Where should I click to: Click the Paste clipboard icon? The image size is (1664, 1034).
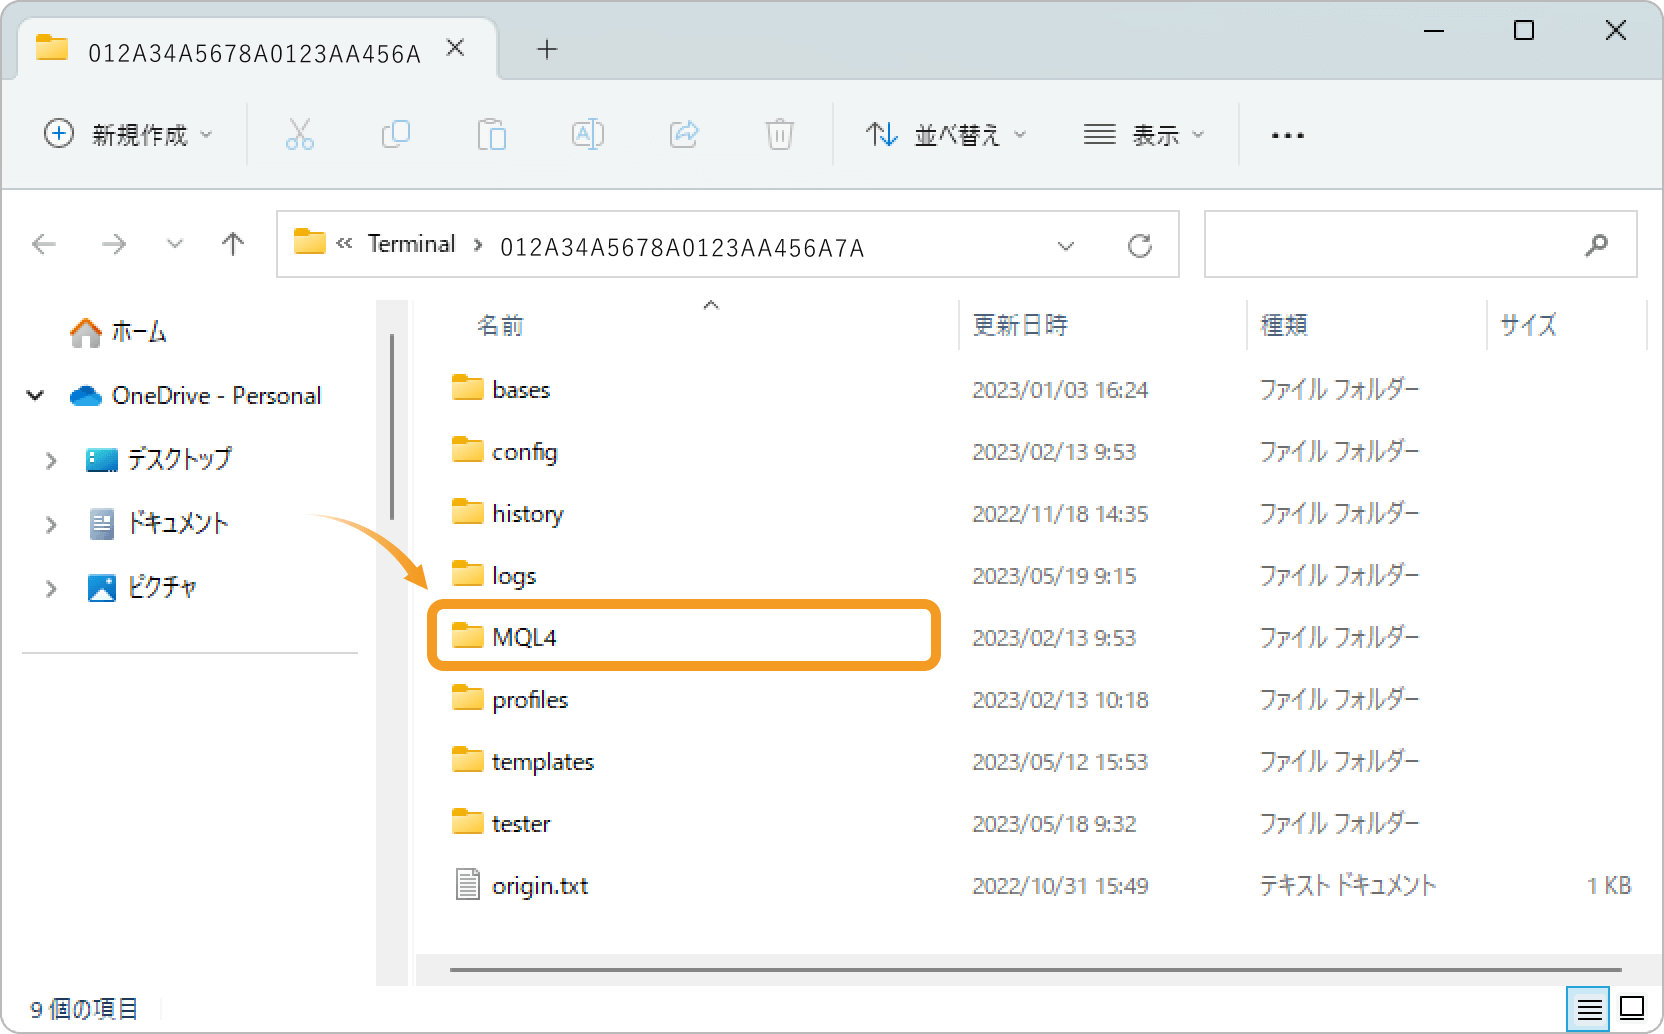491,134
